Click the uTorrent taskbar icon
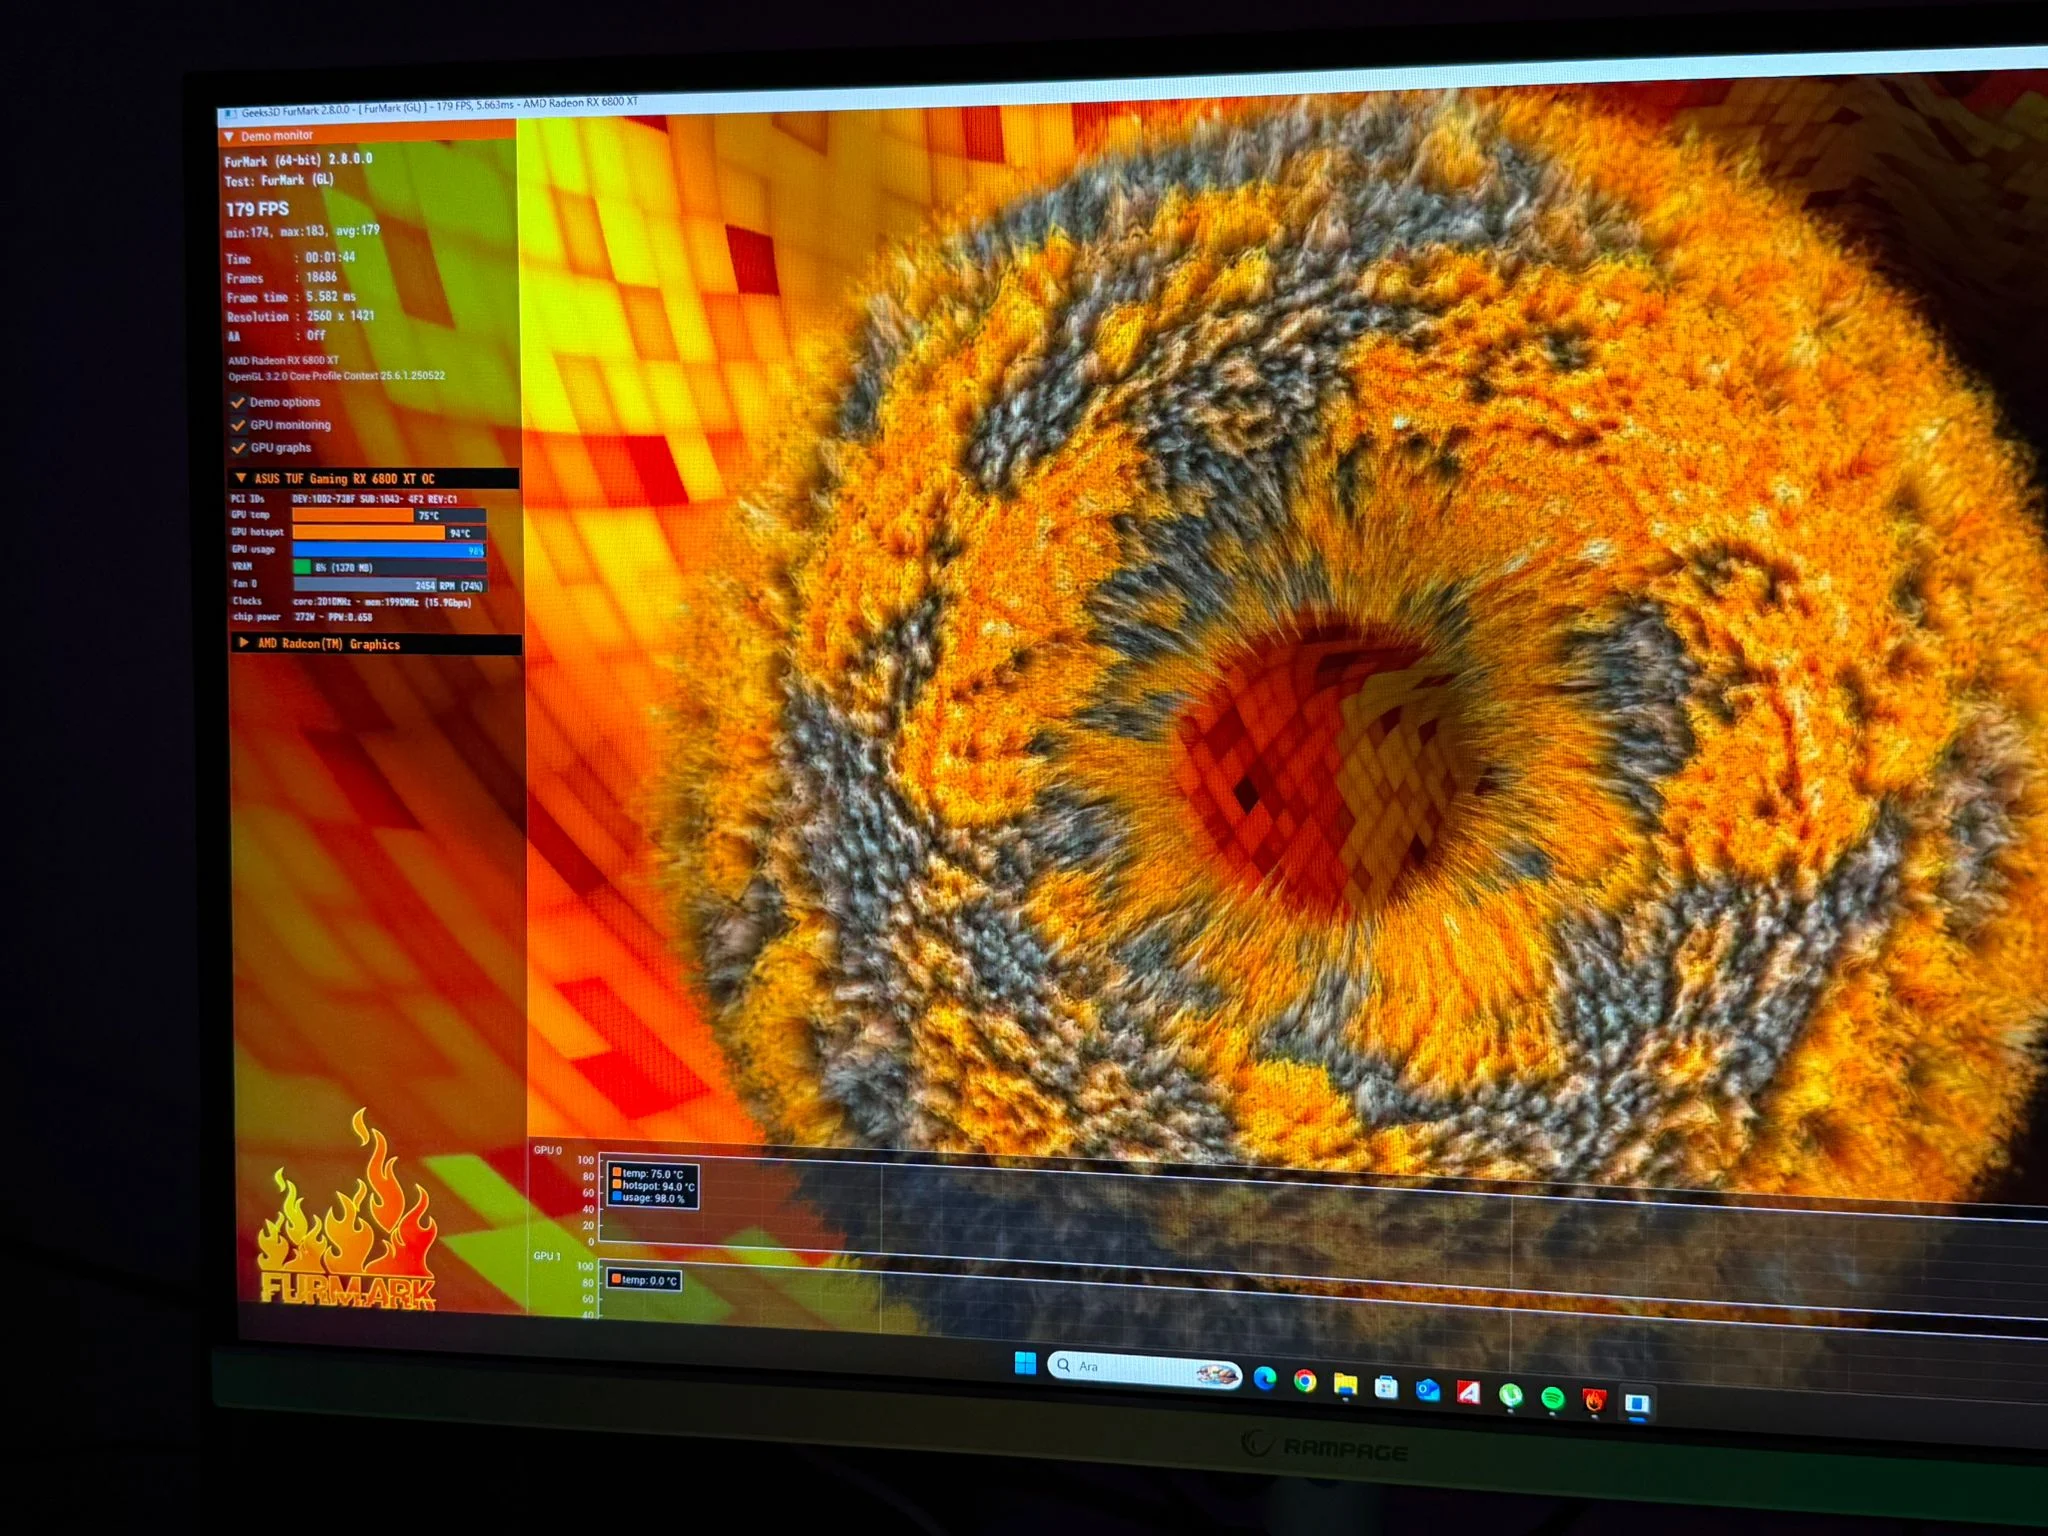This screenshot has width=2048, height=1536. pos(1510,1394)
